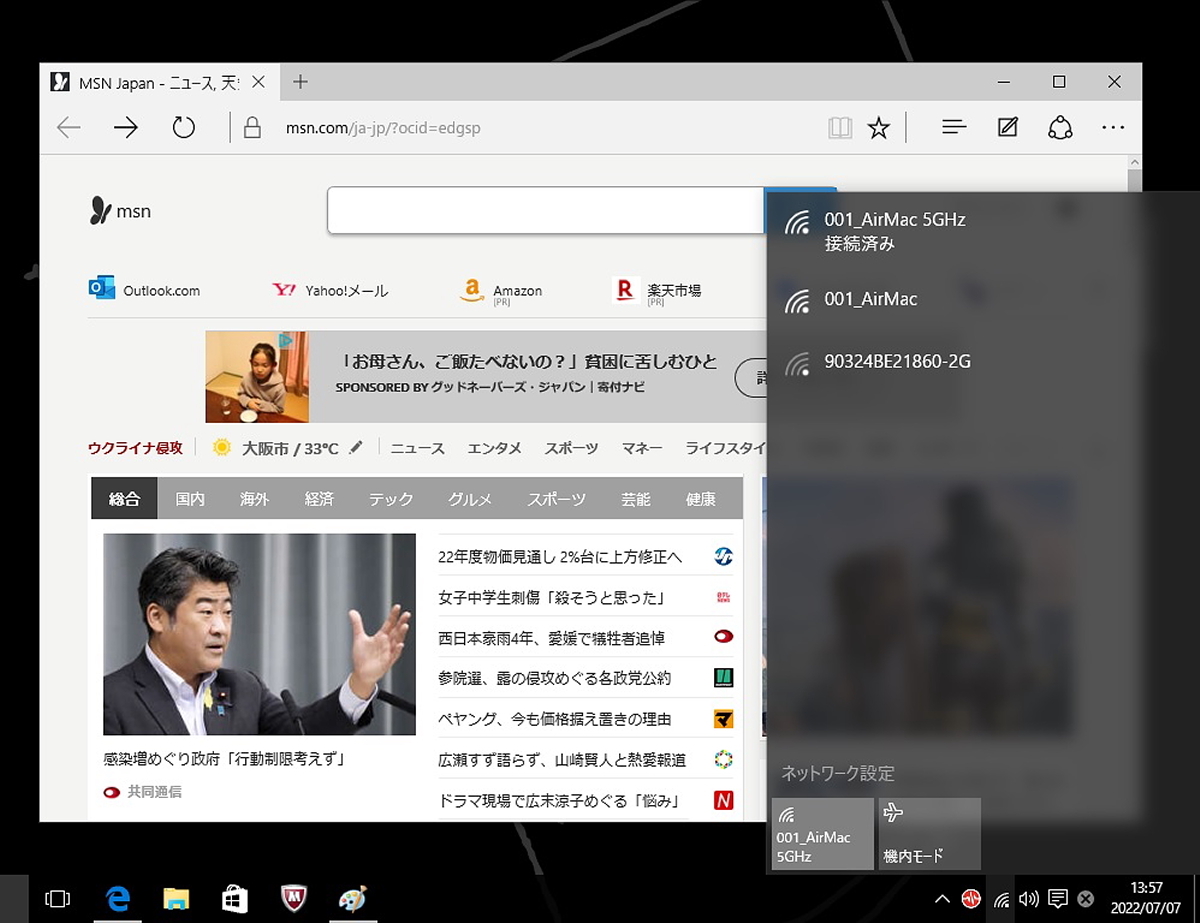
Task: Open headline 西日本豪雨4年、愛媛で犠牲者追悼
Action: 552,637
